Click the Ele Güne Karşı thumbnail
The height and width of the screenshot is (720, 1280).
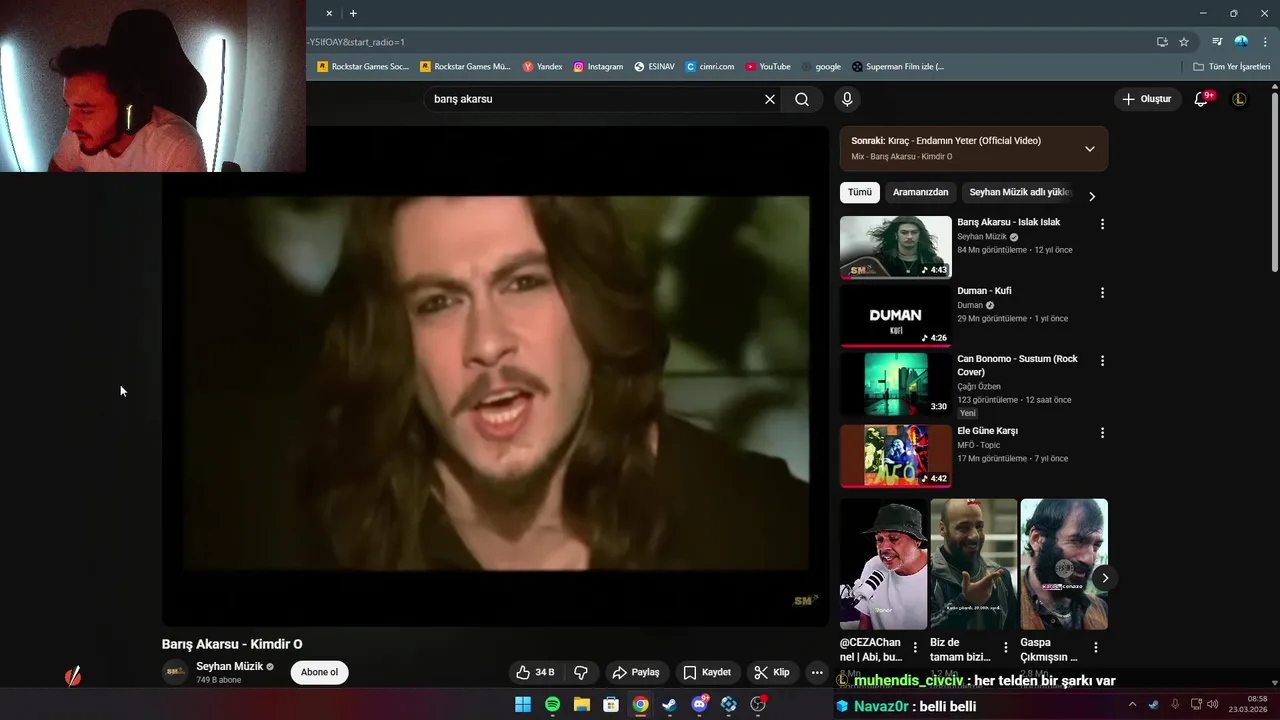896,456
